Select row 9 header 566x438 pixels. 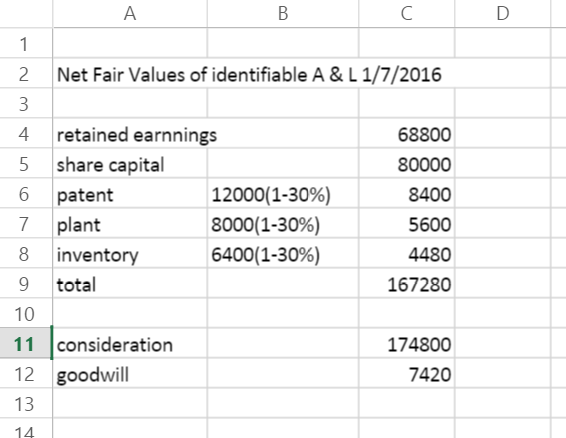coord(24,284)
